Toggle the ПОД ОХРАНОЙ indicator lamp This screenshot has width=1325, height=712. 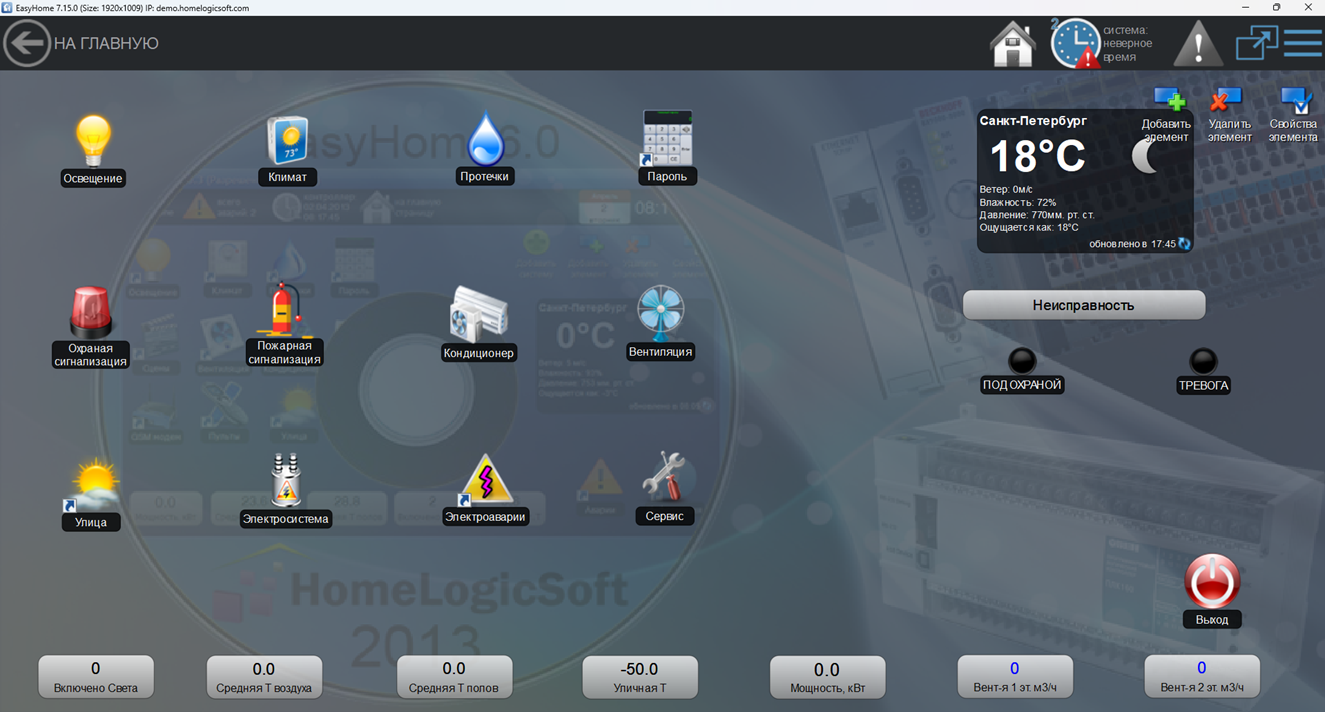coord(1021,361)
